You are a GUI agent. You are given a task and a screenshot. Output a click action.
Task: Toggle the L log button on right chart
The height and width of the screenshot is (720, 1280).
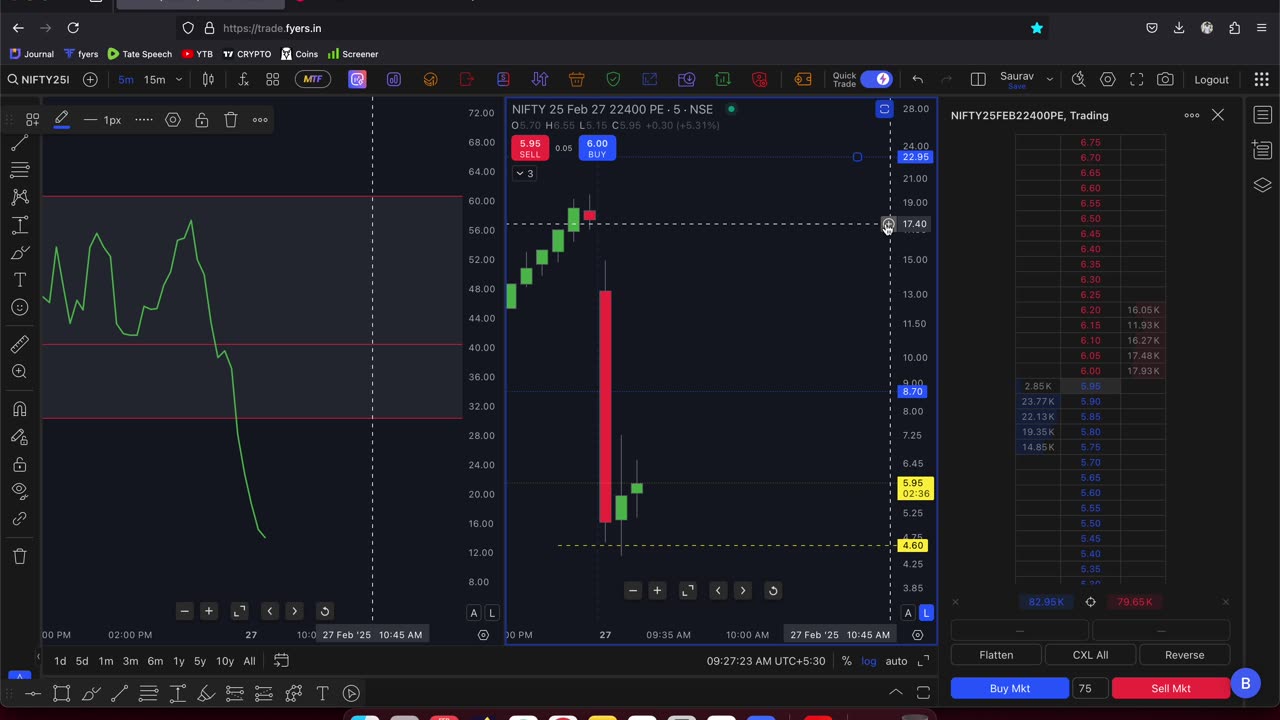[926, 613]
